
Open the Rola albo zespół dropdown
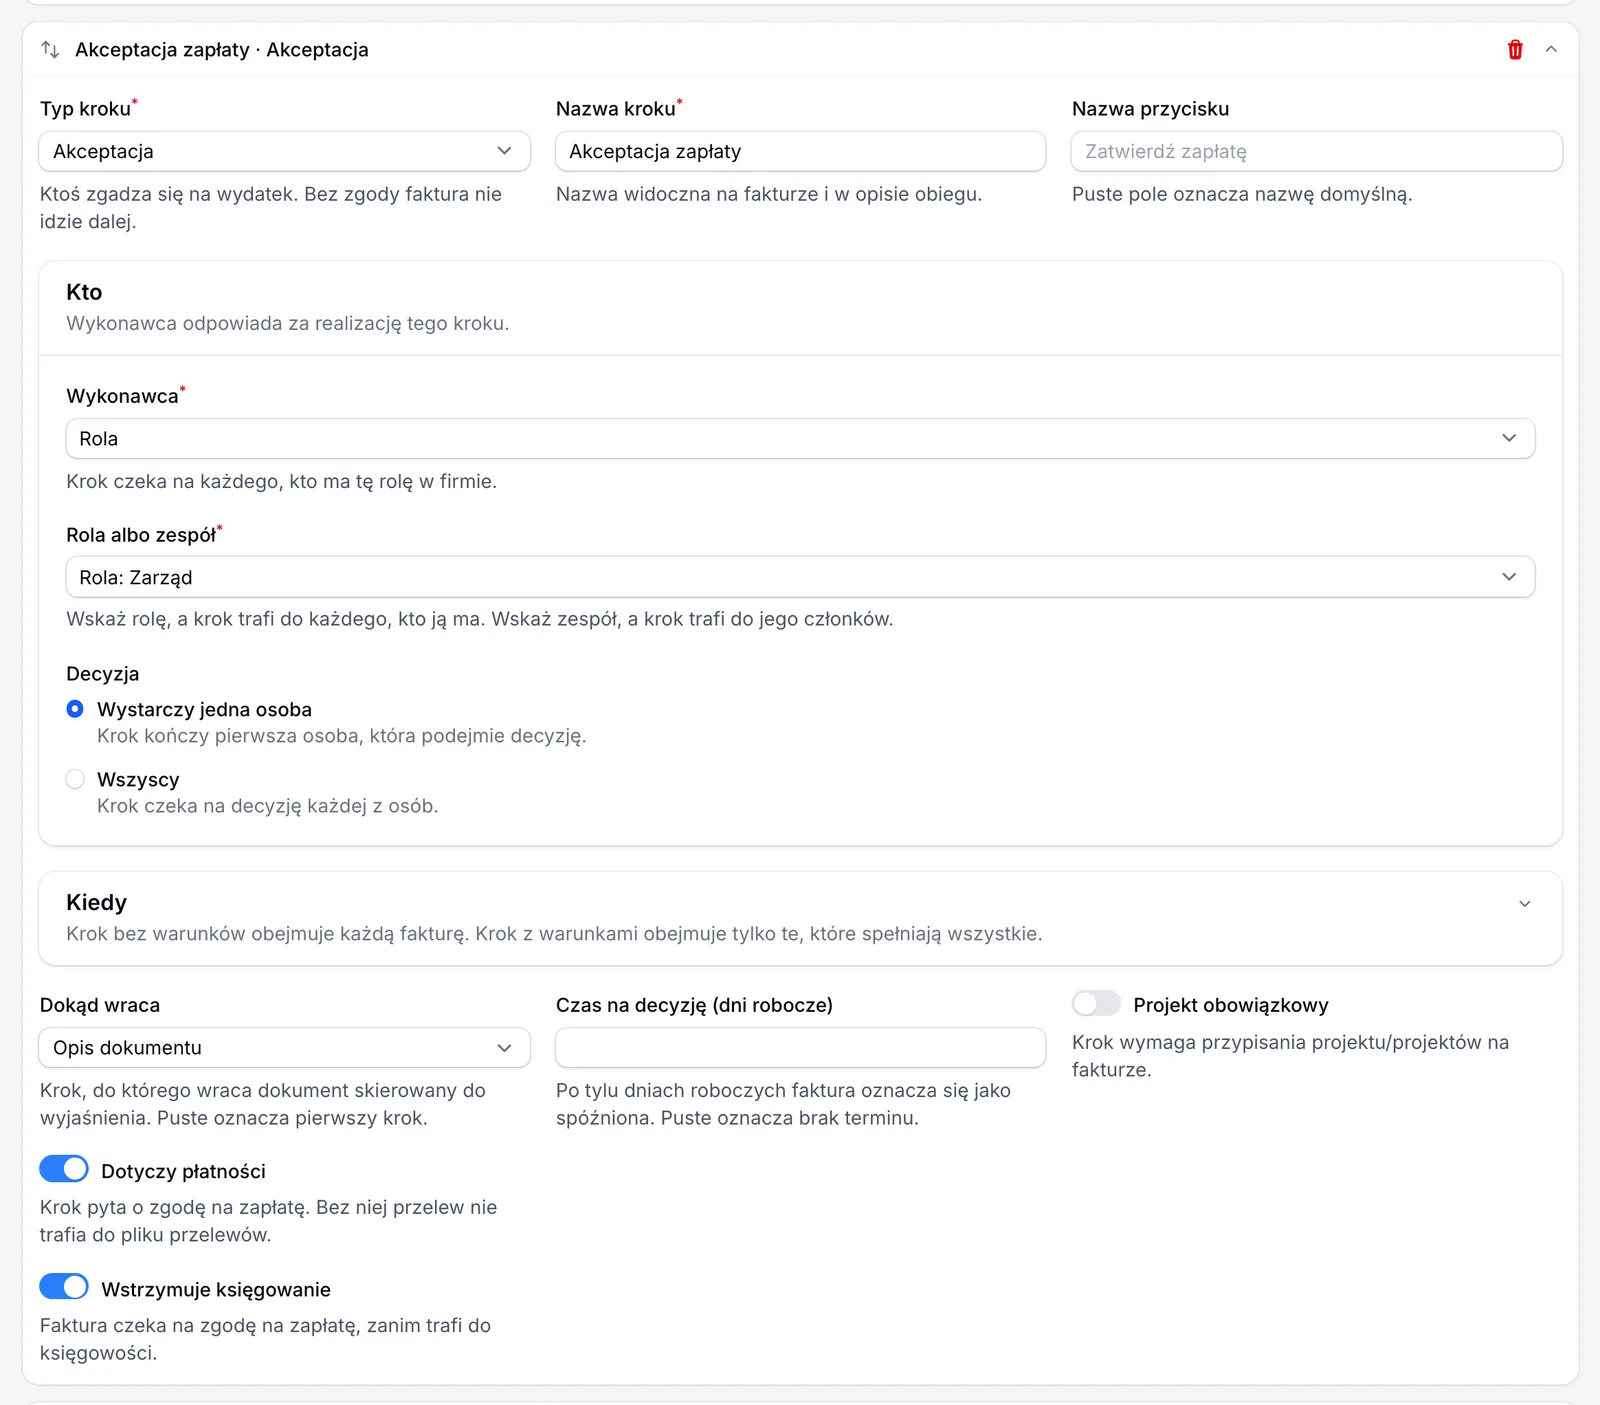[x=800, y=577]
